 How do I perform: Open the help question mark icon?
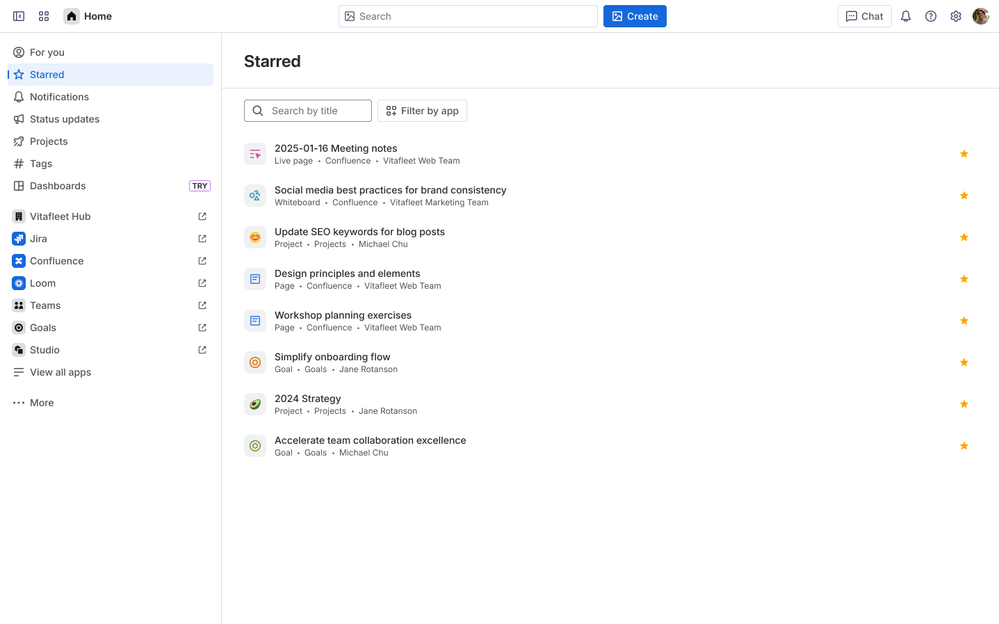(x=930, y=17)
